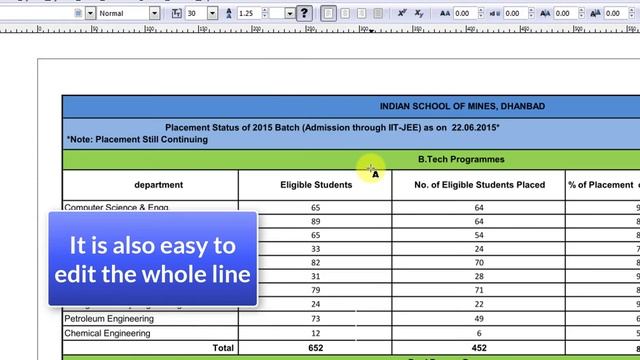The height and width of the screenshot is (360, 640).
Task: Click Chemical Engineering eligible cell '12'
Action: pos(316,333)
